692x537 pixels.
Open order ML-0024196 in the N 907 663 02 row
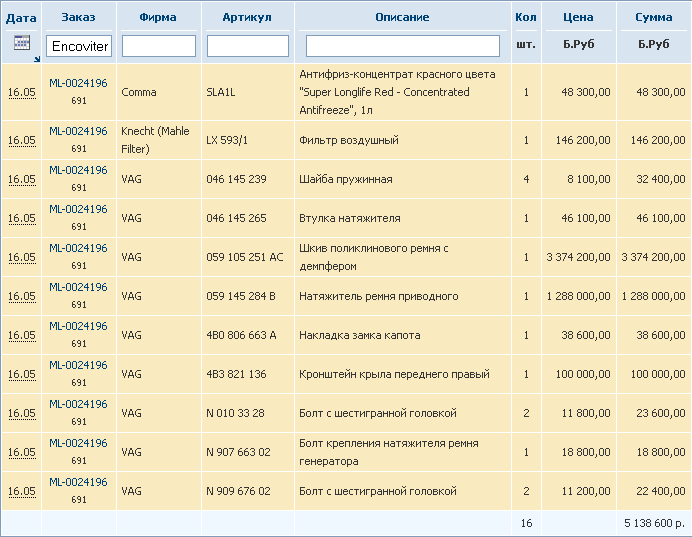click(78, 443)
